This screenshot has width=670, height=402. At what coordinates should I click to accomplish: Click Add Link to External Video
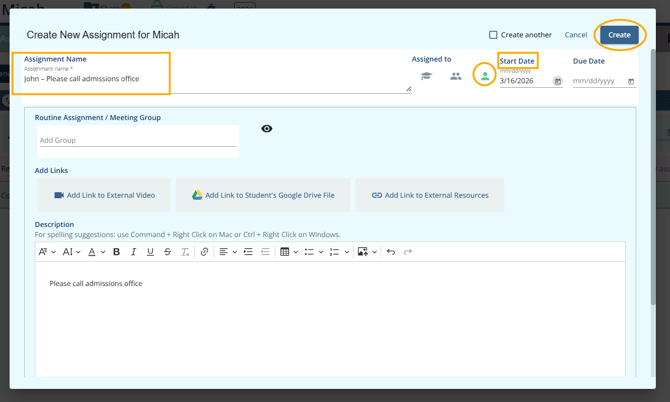pos(104,195)
